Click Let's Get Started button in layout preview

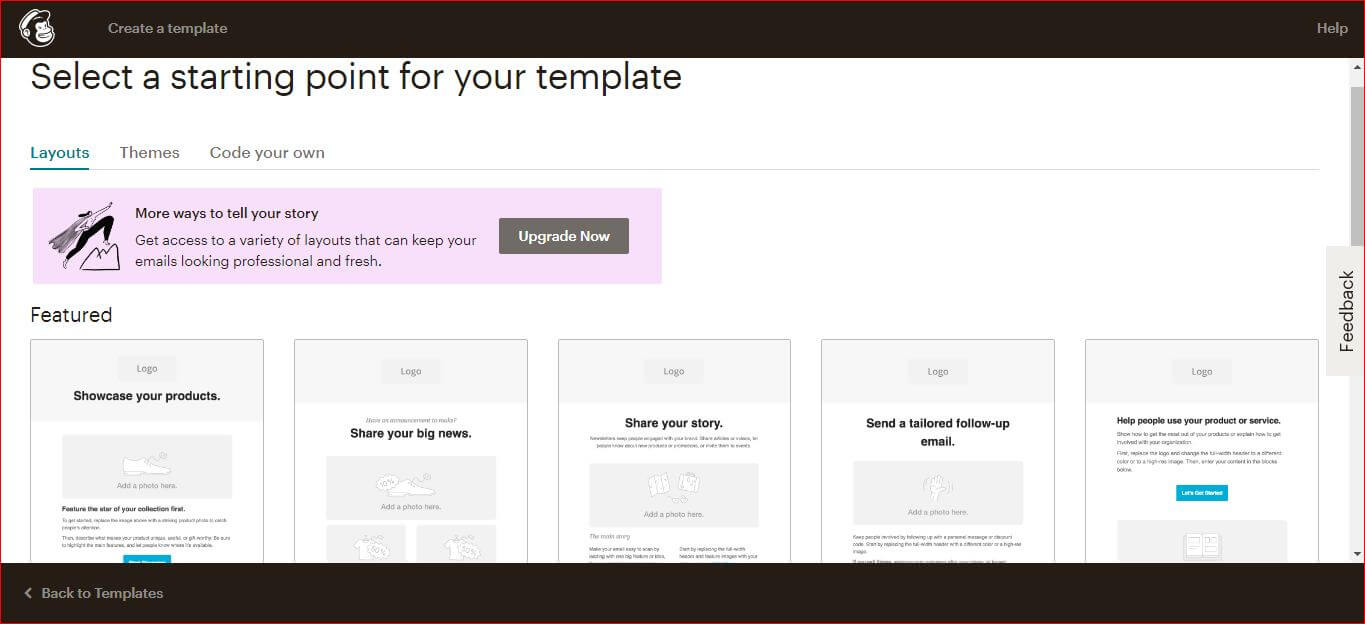coord(1202,493)
